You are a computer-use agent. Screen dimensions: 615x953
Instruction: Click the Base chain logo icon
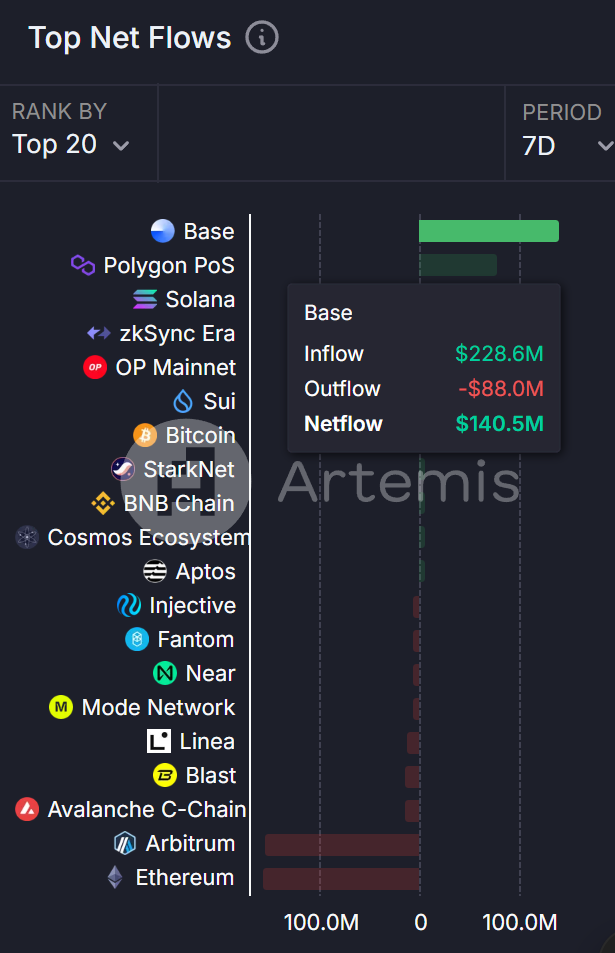click(163, 232)
